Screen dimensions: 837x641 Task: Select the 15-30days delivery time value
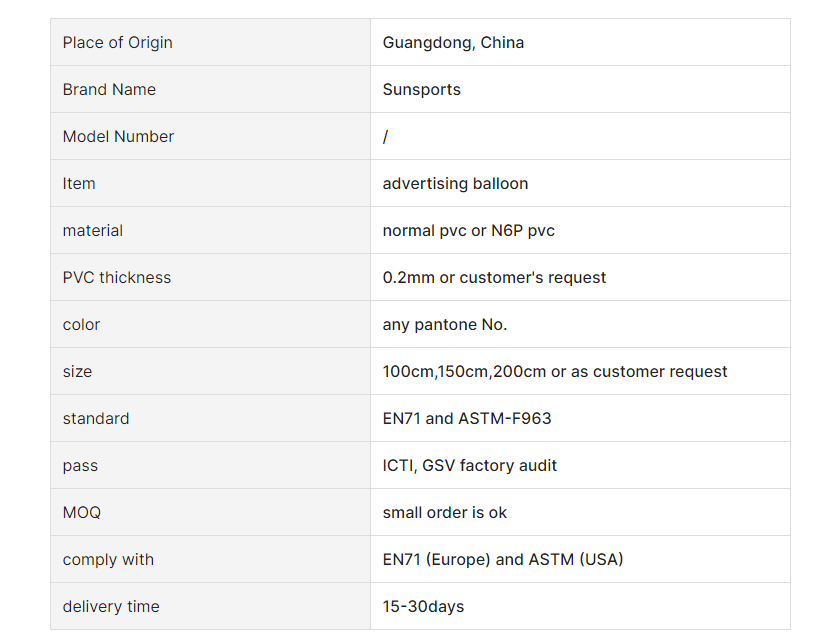(423, 606)
